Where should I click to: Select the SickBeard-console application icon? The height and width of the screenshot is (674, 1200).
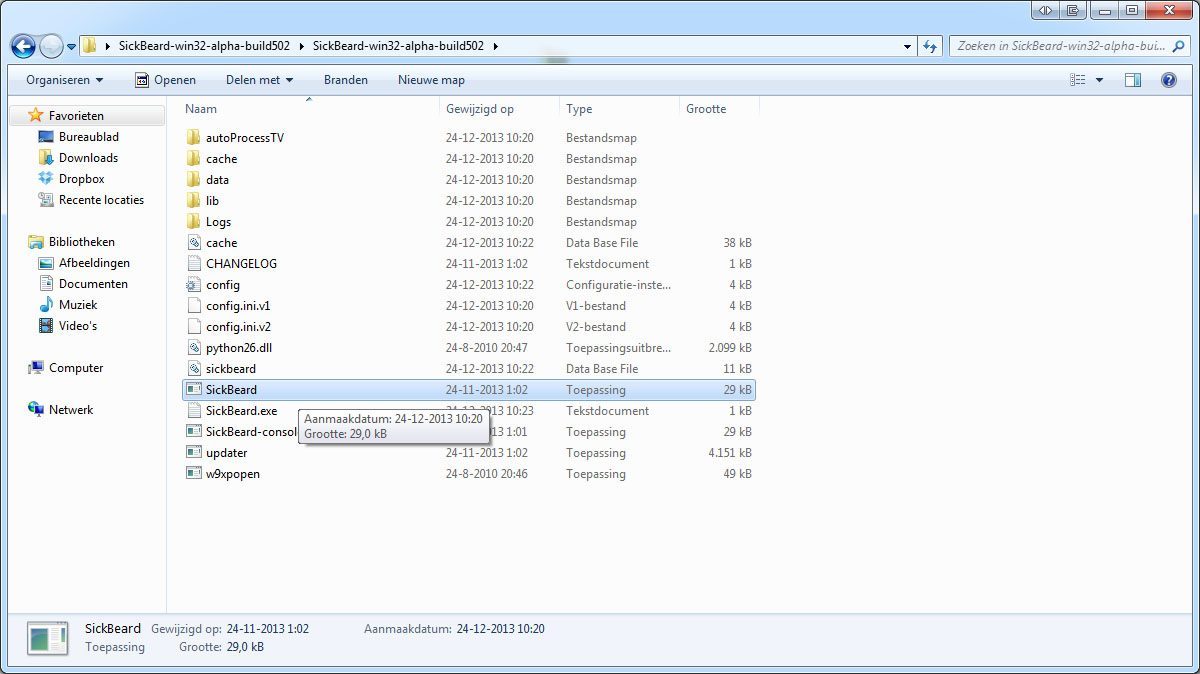click(194, 432)
